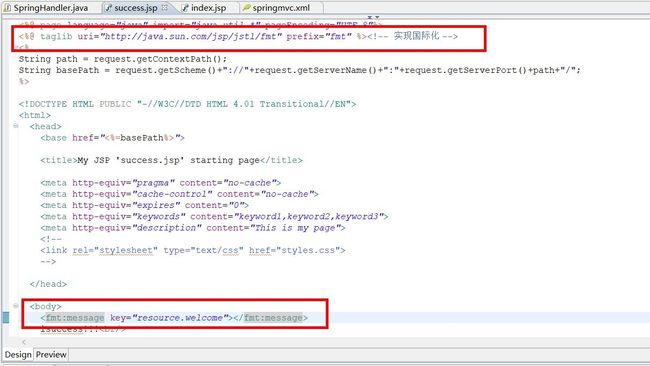Select the success.jsp editor tab
Image resolution: width=650 pixels, height=366 pixels.
point(136,8)
